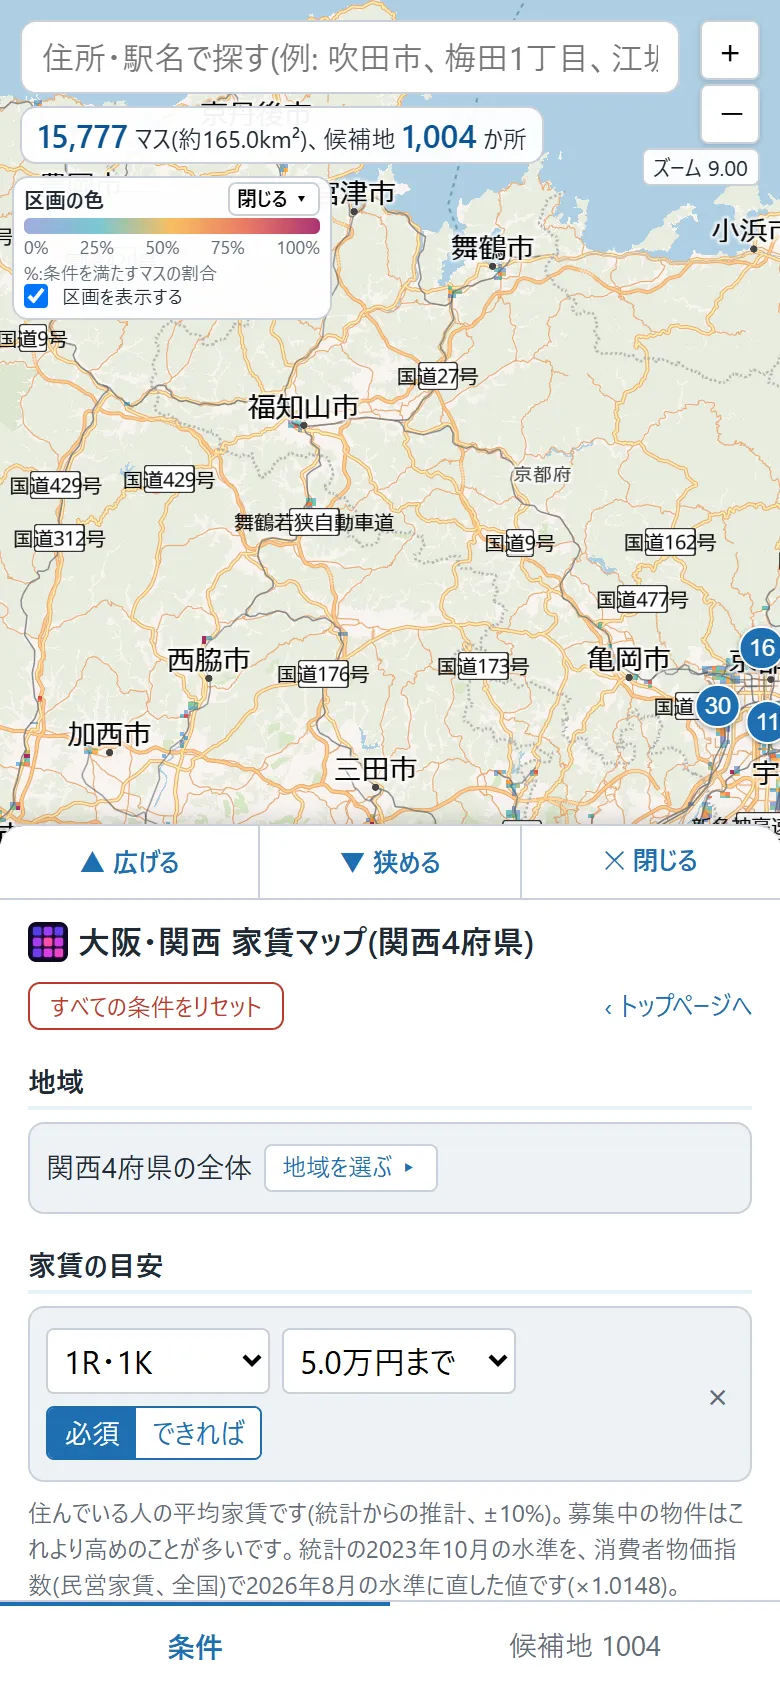780x1688 pixels.
Task: Open map cluster marker 16
Action: pyautogui.click(x=762, y=648)
